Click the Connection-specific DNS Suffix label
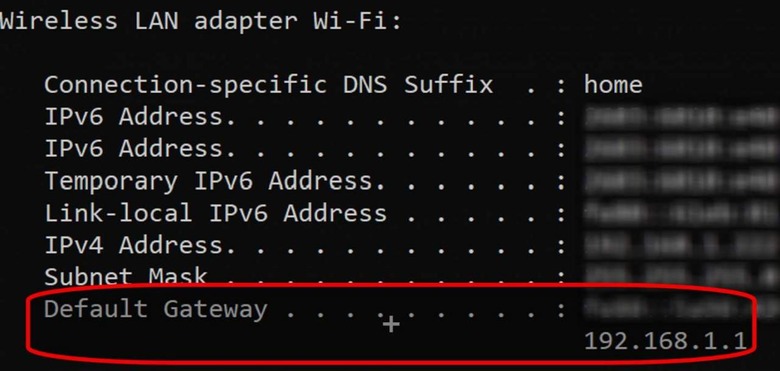Viewport: 780px width, 371px height. tap(269, 85)
